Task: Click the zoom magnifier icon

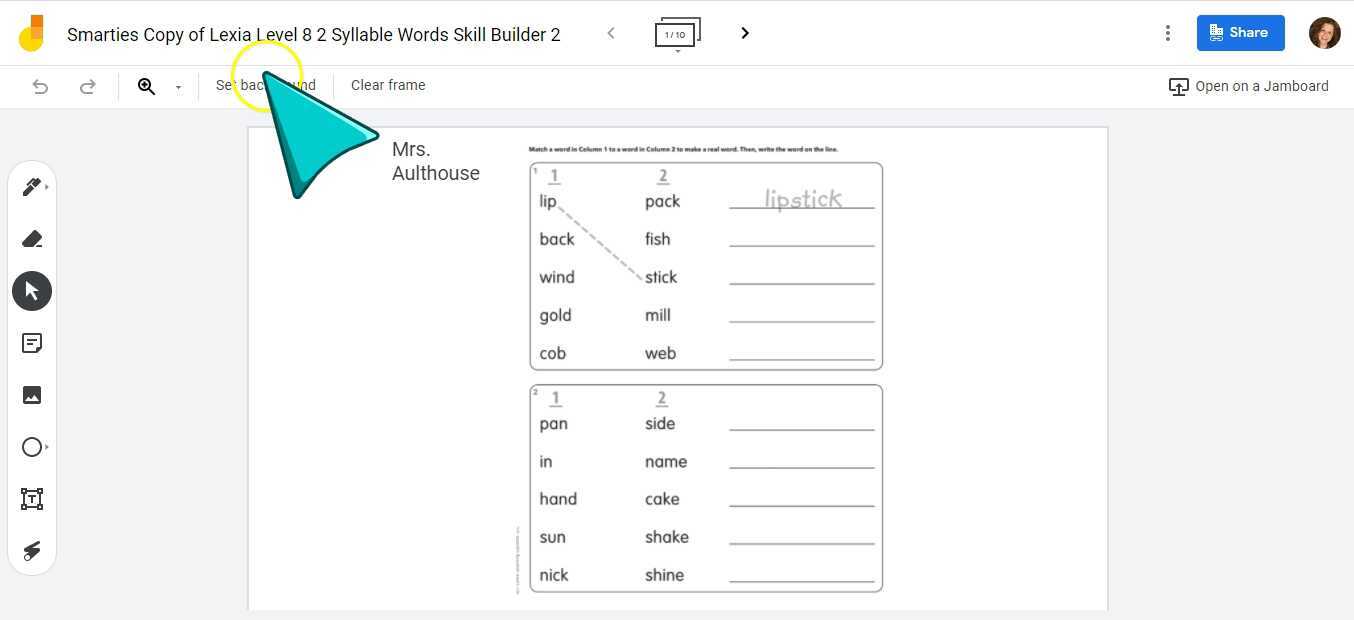Action: [x=147, y=86]
